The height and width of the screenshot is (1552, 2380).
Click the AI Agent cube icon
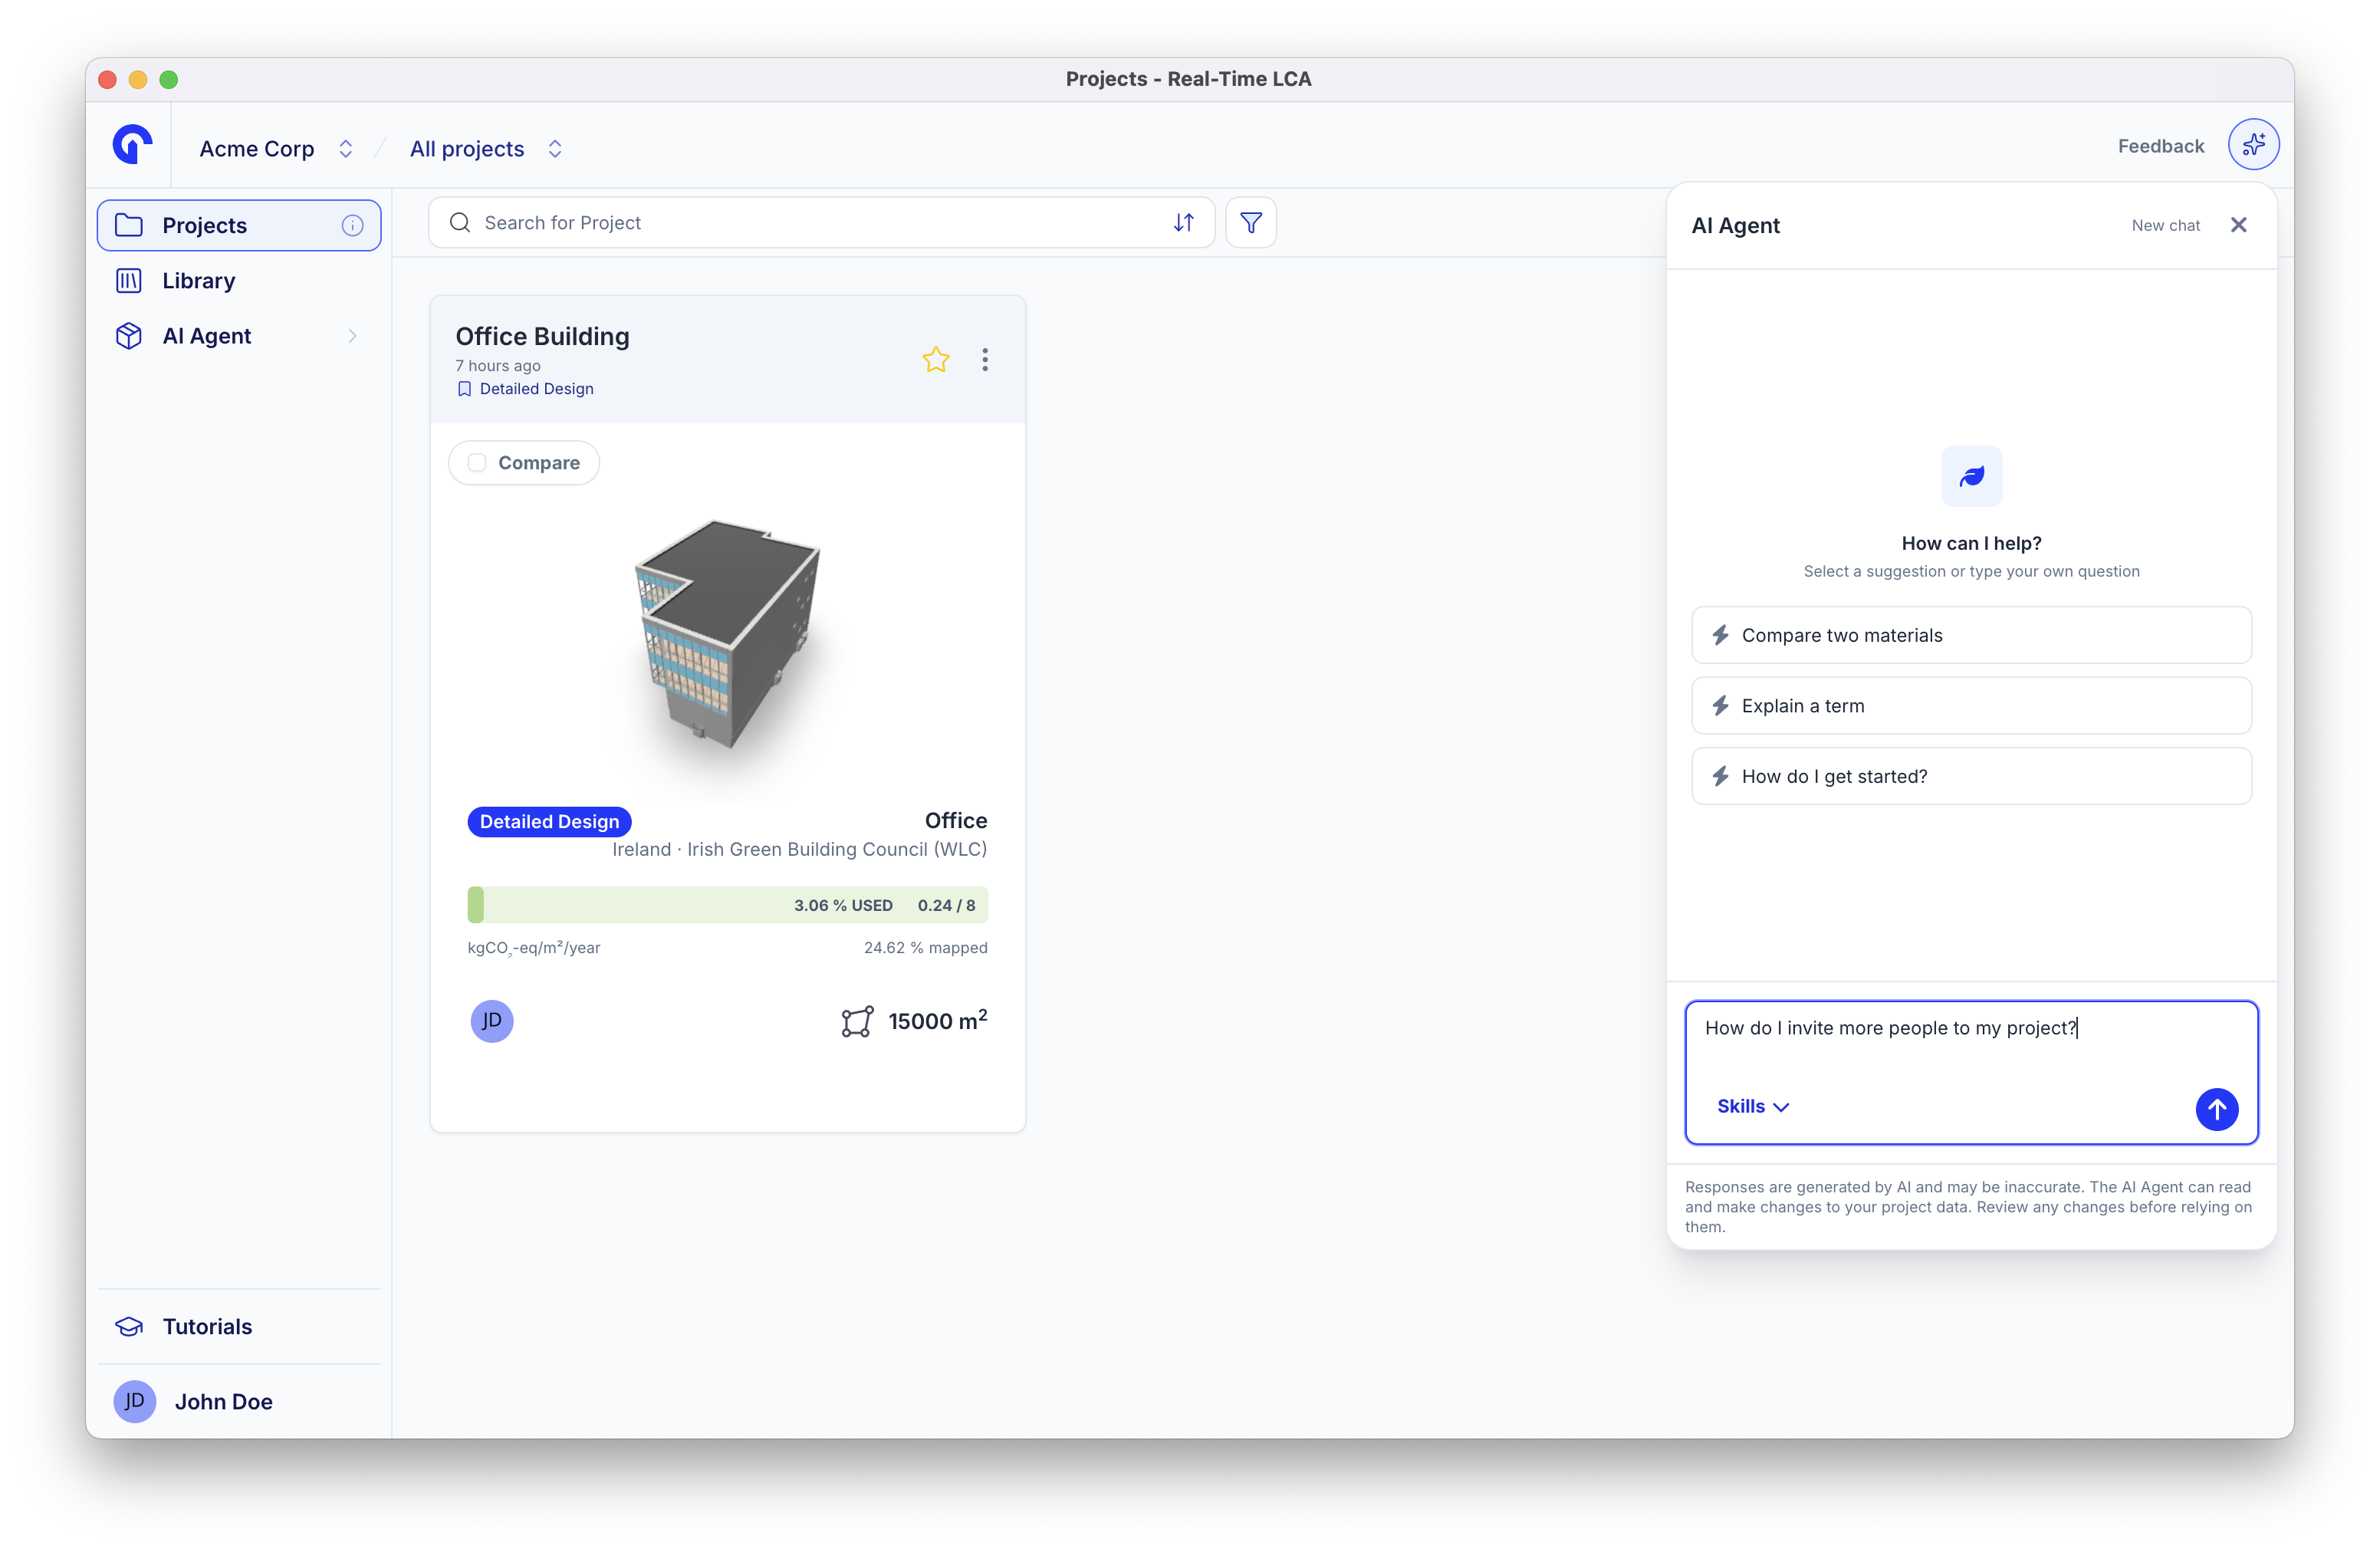pos(129,336)
